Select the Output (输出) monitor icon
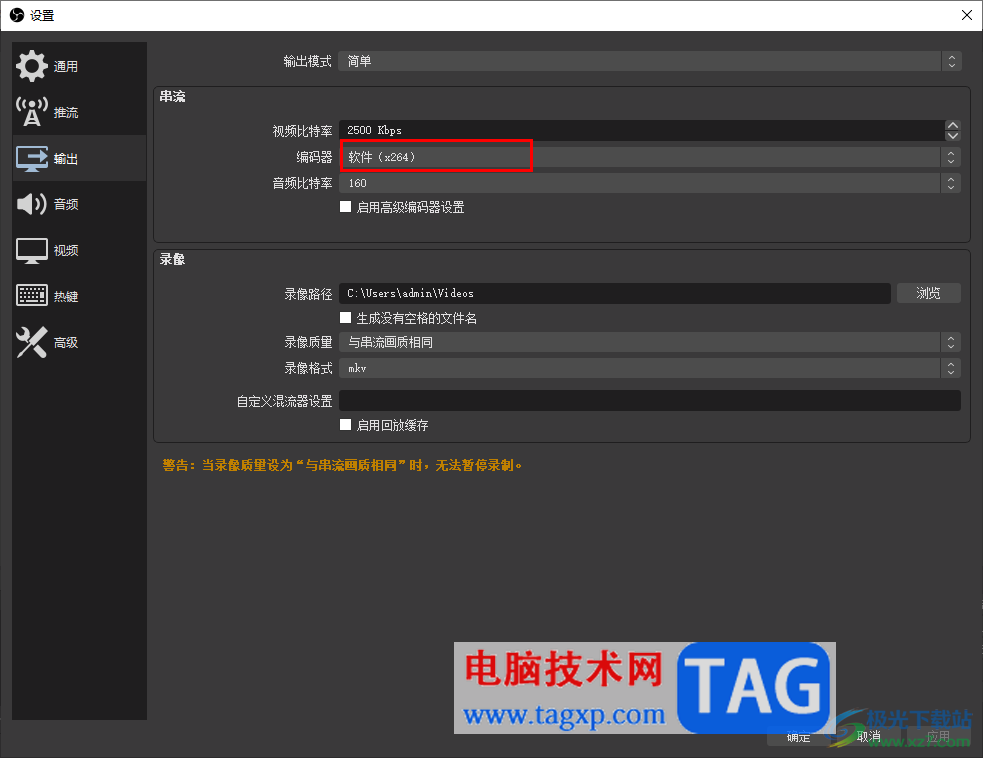The width and height of the screenshot is (983, 758). tap(31, 159)
